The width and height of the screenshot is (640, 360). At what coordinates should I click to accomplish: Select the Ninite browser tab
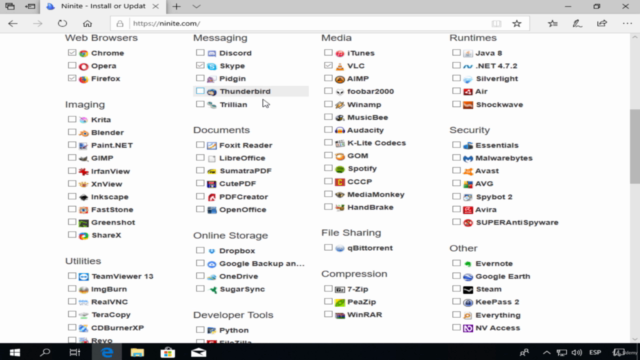pyautogui.click(x=104, y=7)
